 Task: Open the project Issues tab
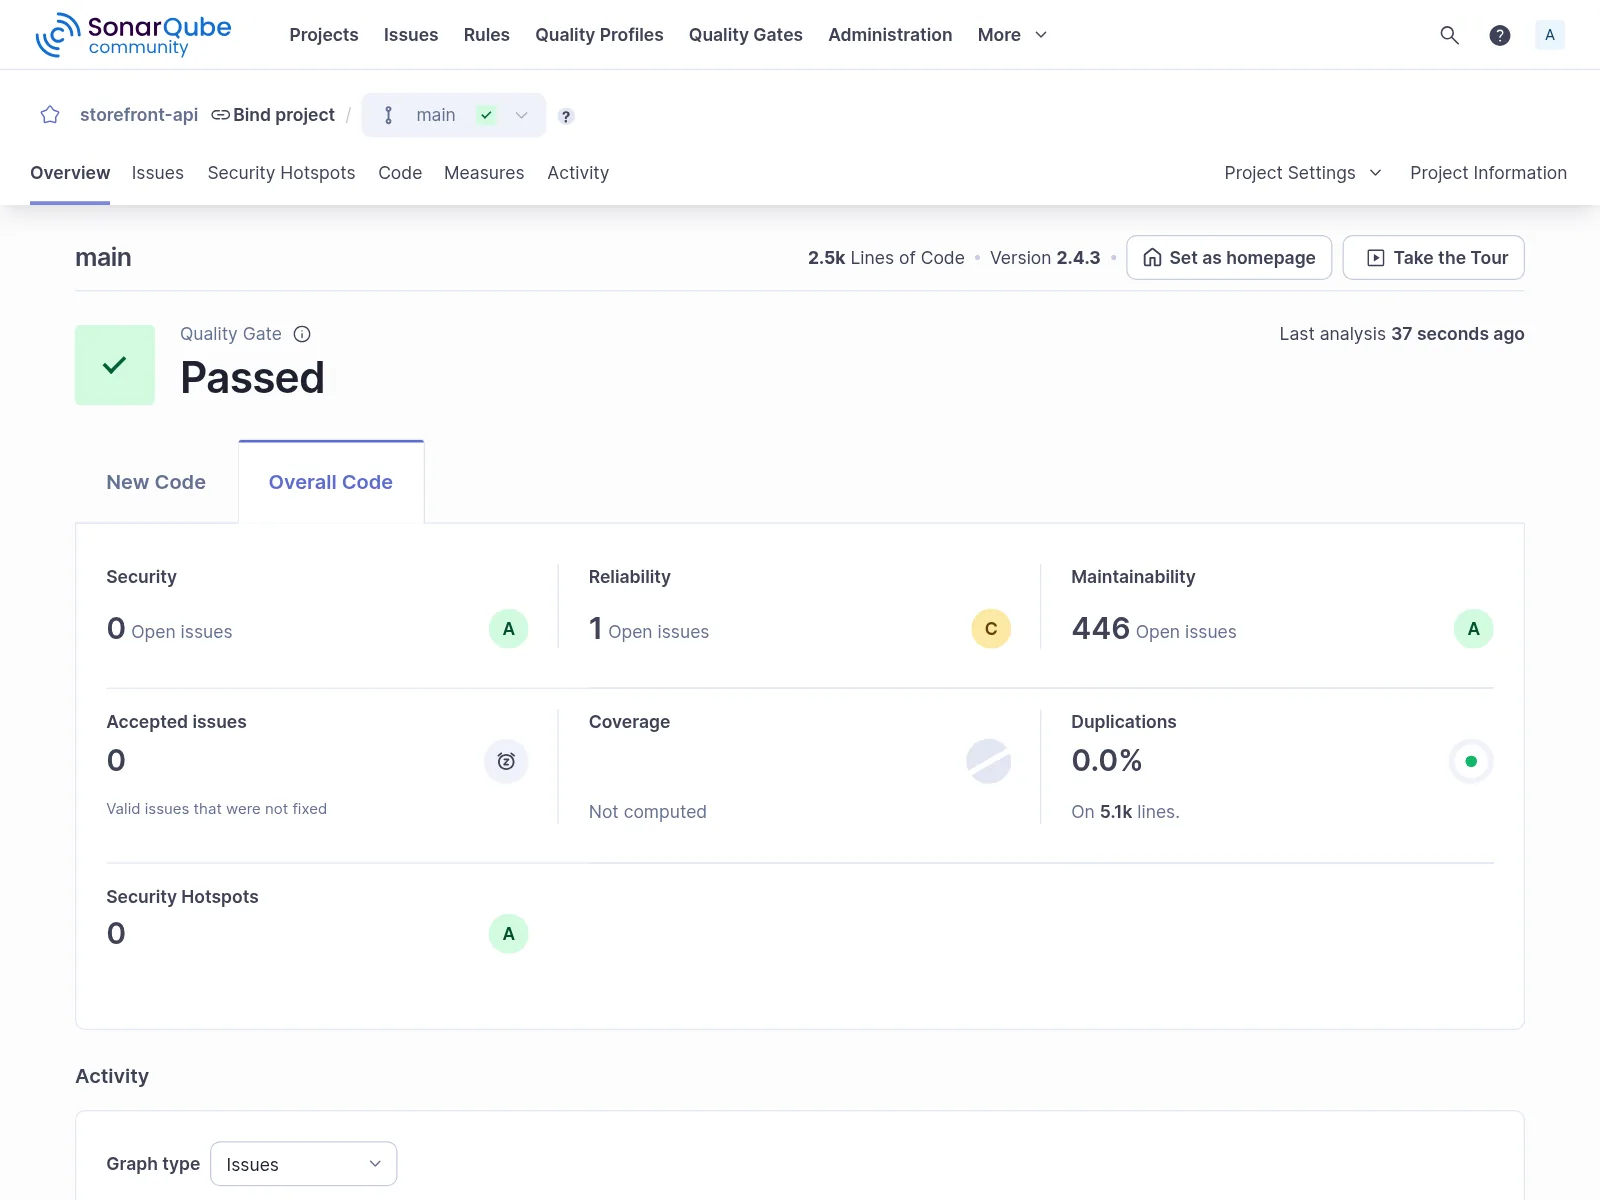(158, 173)
